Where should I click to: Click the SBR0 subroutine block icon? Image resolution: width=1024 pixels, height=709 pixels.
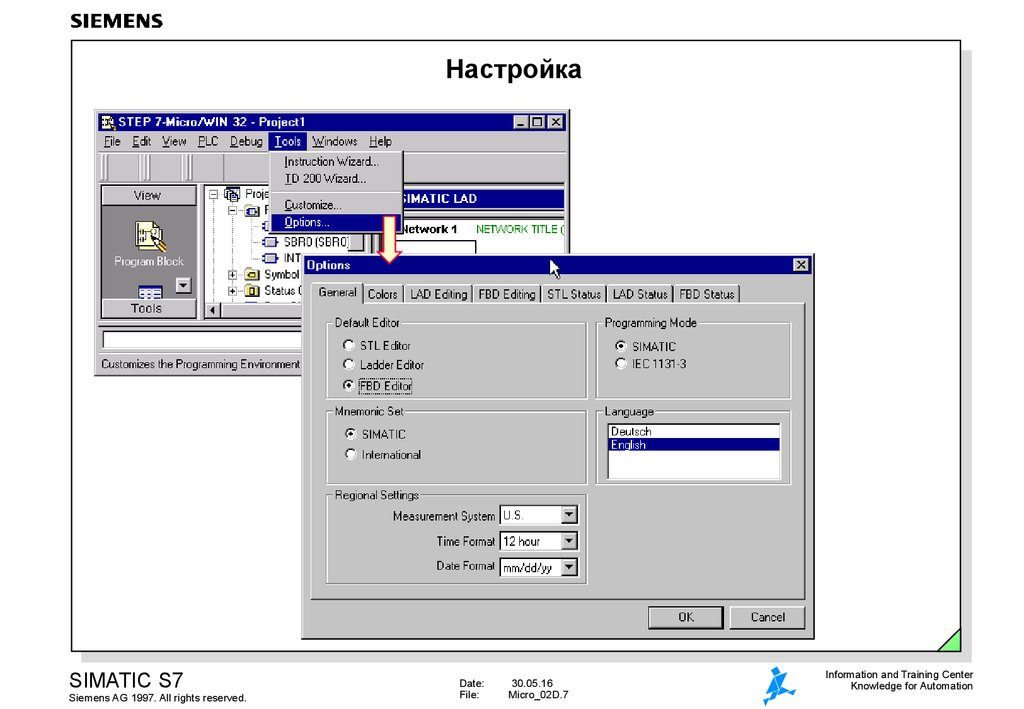point(270,242)
